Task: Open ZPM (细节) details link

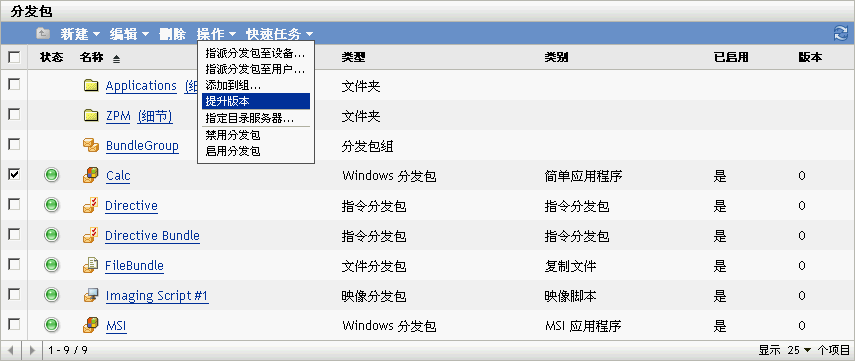Action: click(155, 116)
